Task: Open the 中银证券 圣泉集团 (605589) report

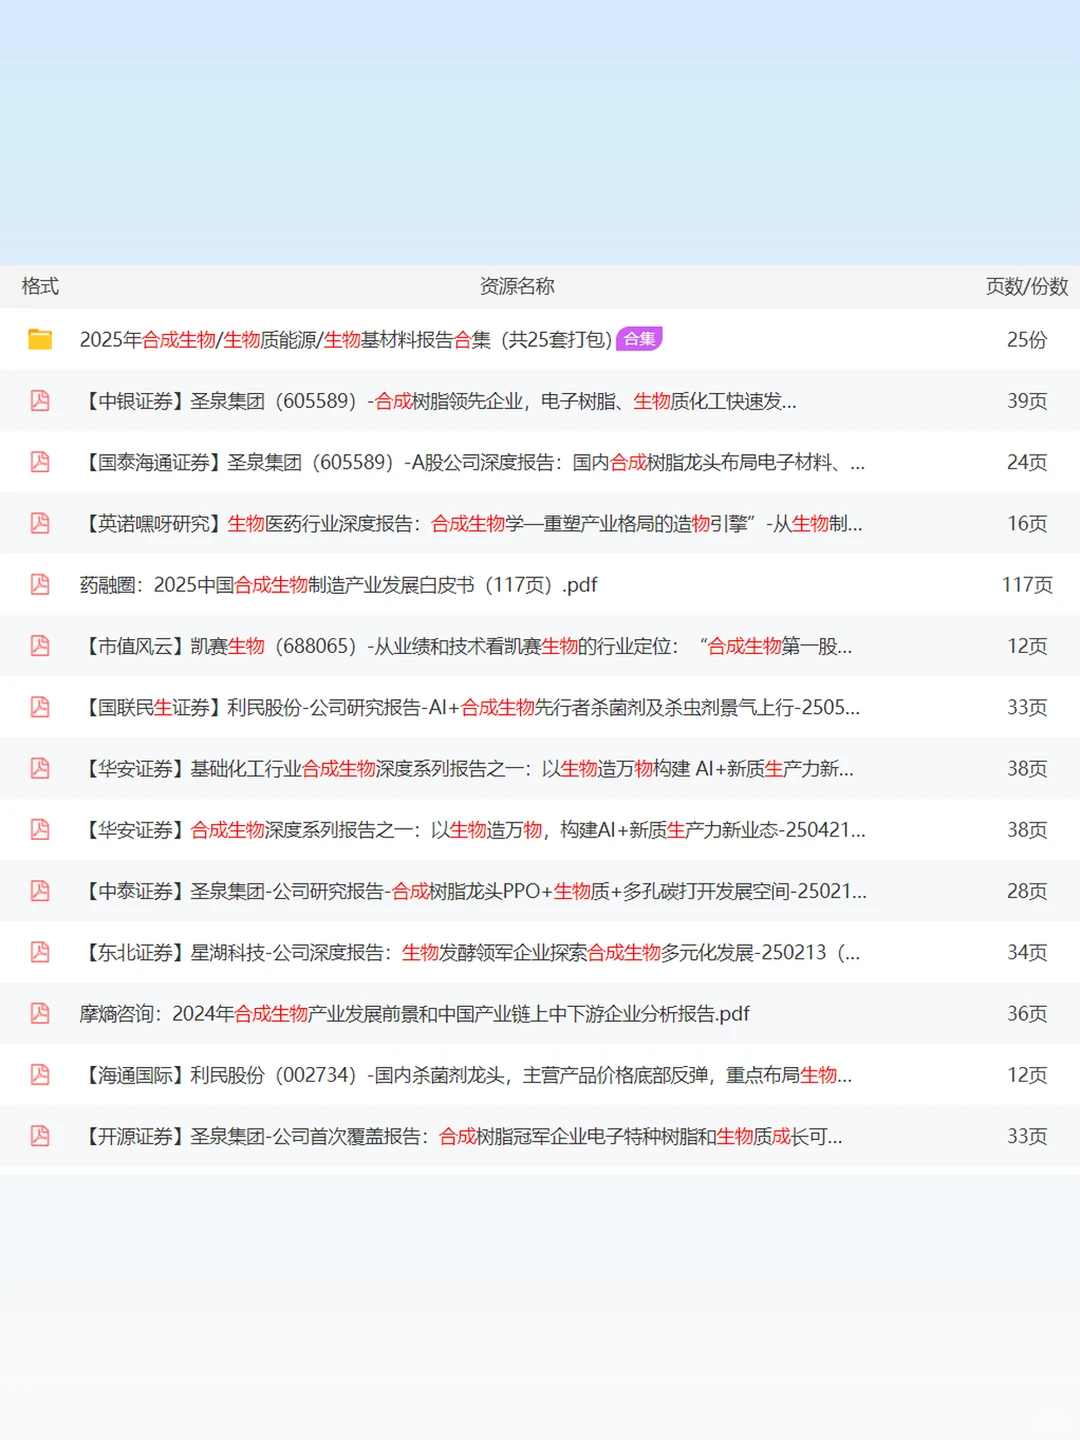Action: tap(438, 401)
